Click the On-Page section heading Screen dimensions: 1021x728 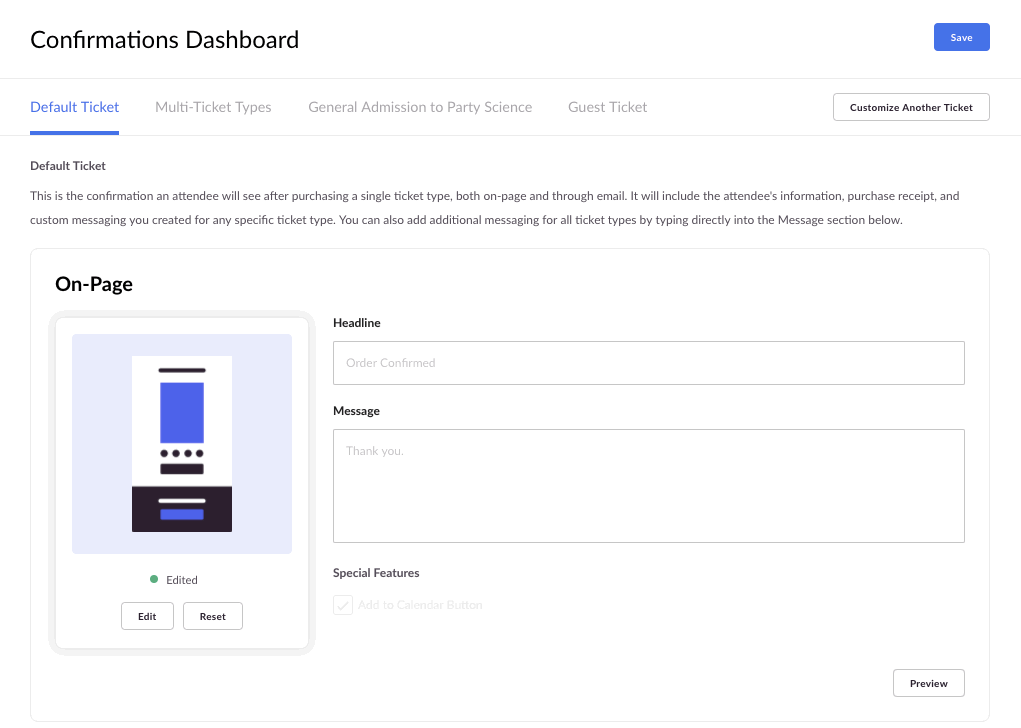click(94, 284)
